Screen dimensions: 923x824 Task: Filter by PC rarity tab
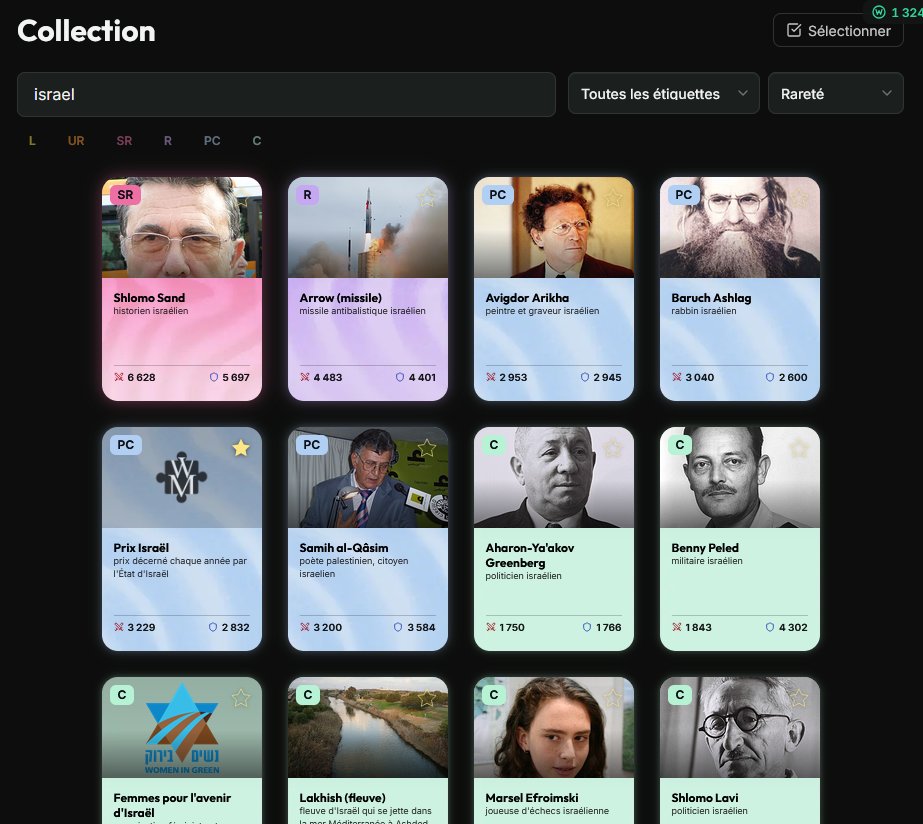click(212, 141)
